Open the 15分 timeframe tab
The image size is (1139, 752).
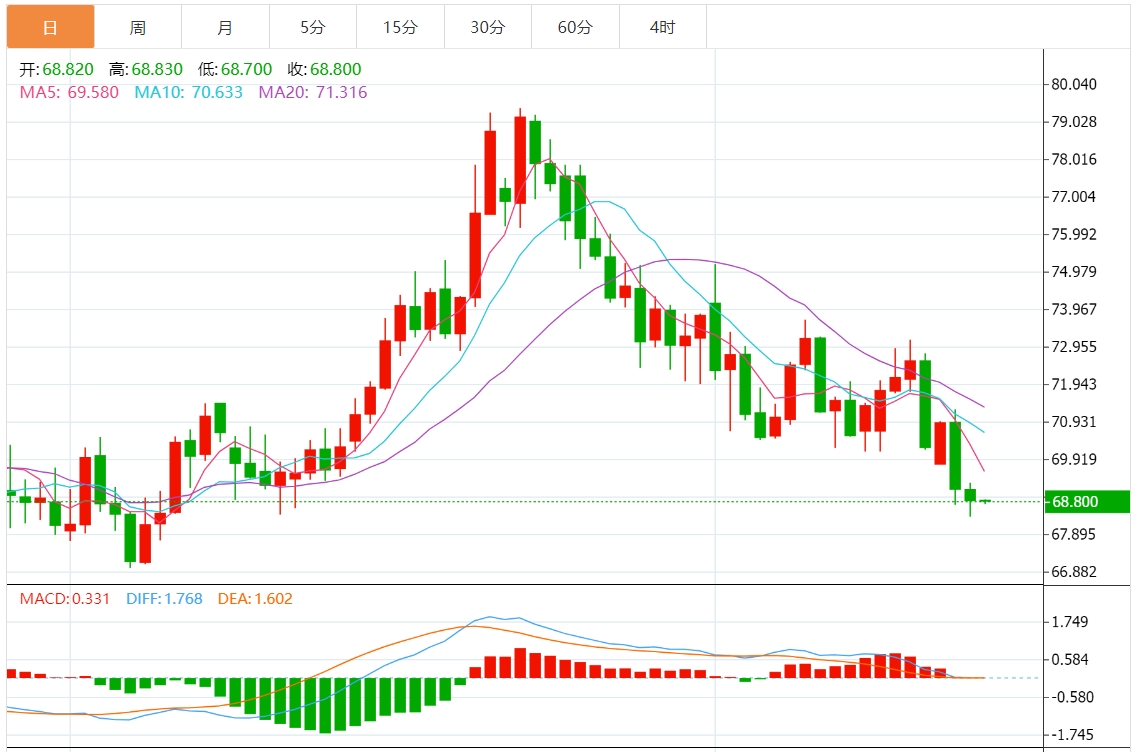click(400, 27)
